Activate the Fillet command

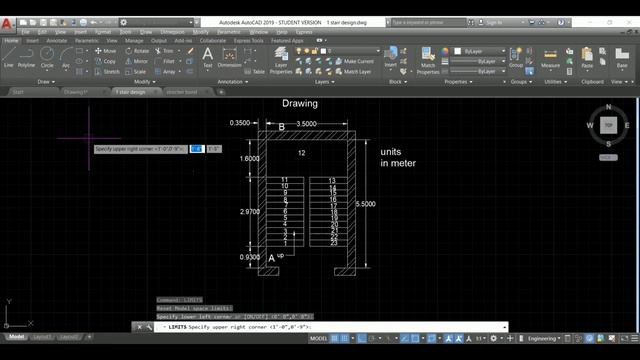pos(165,61)
